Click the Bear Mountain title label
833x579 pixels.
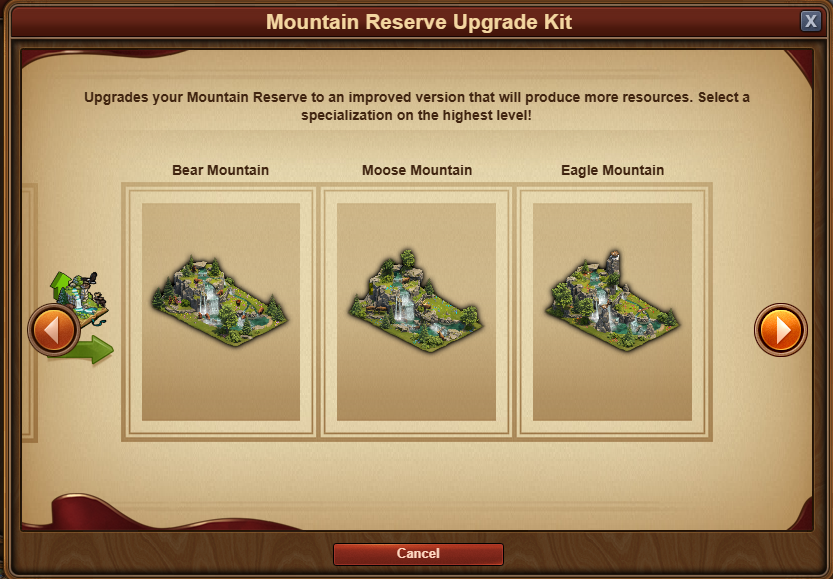pos(220,170)
